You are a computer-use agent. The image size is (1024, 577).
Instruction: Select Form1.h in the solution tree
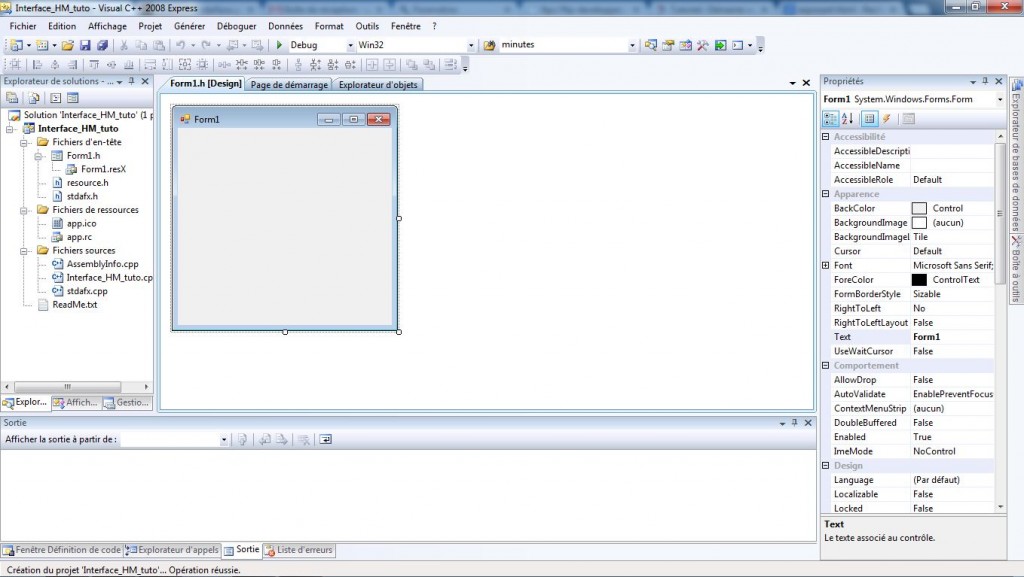[x=83, y=156]
